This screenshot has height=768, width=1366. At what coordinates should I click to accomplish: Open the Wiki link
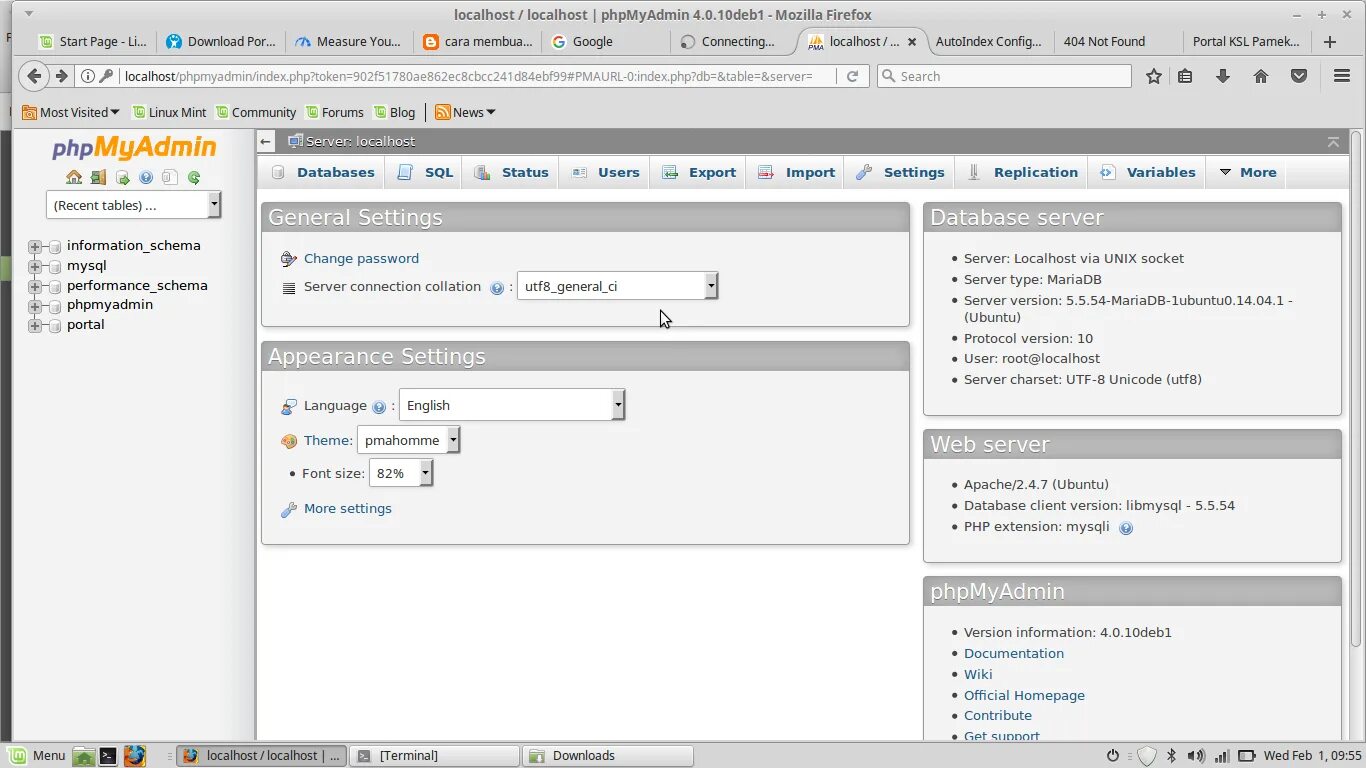pos(978,674)
